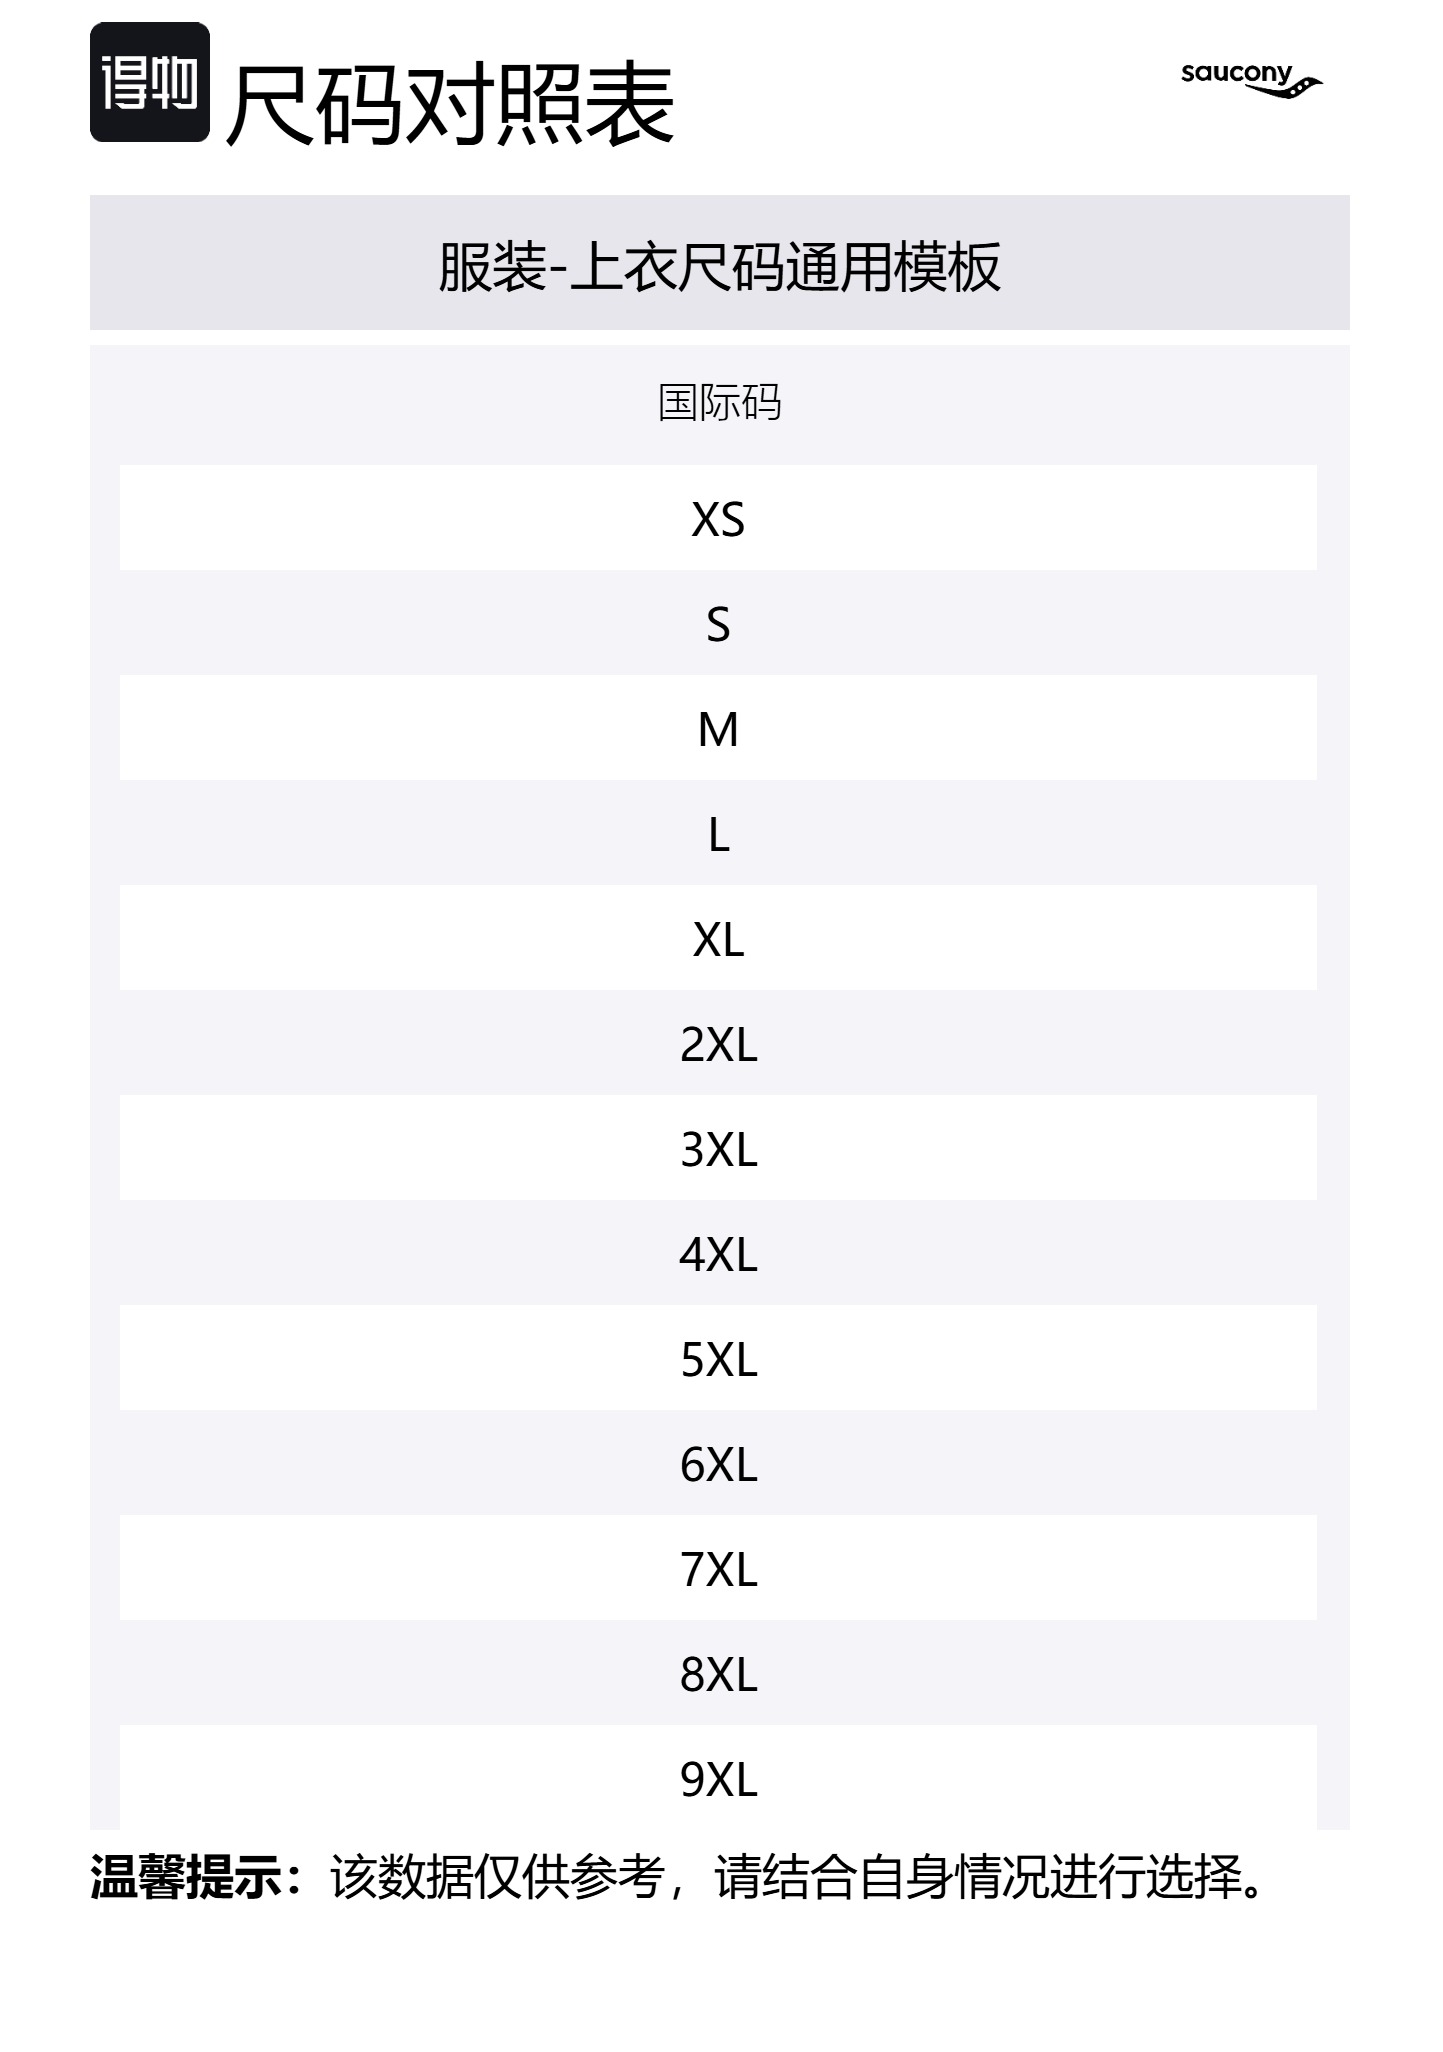Select the 9XL size row
Viewport: 1443px width, 2052px height.
[718, 1779]
